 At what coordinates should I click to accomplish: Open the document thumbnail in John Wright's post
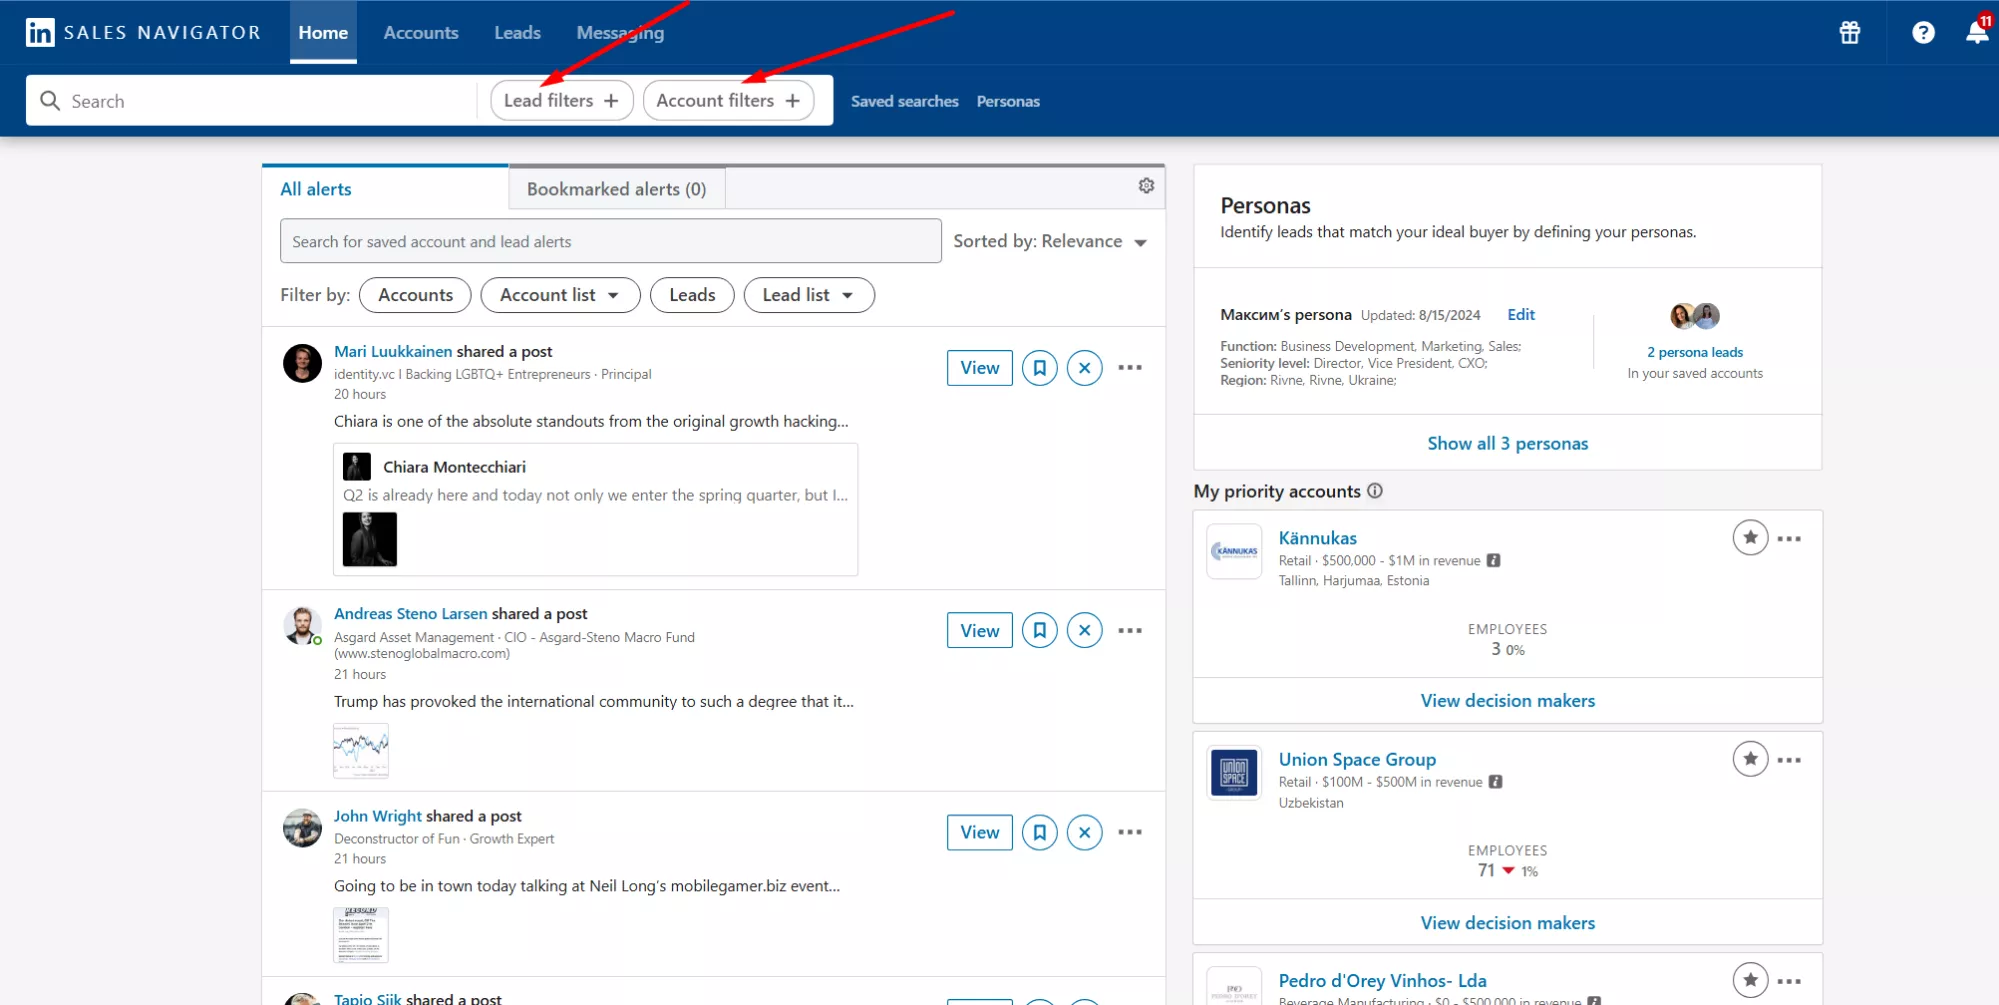point(360,935)
